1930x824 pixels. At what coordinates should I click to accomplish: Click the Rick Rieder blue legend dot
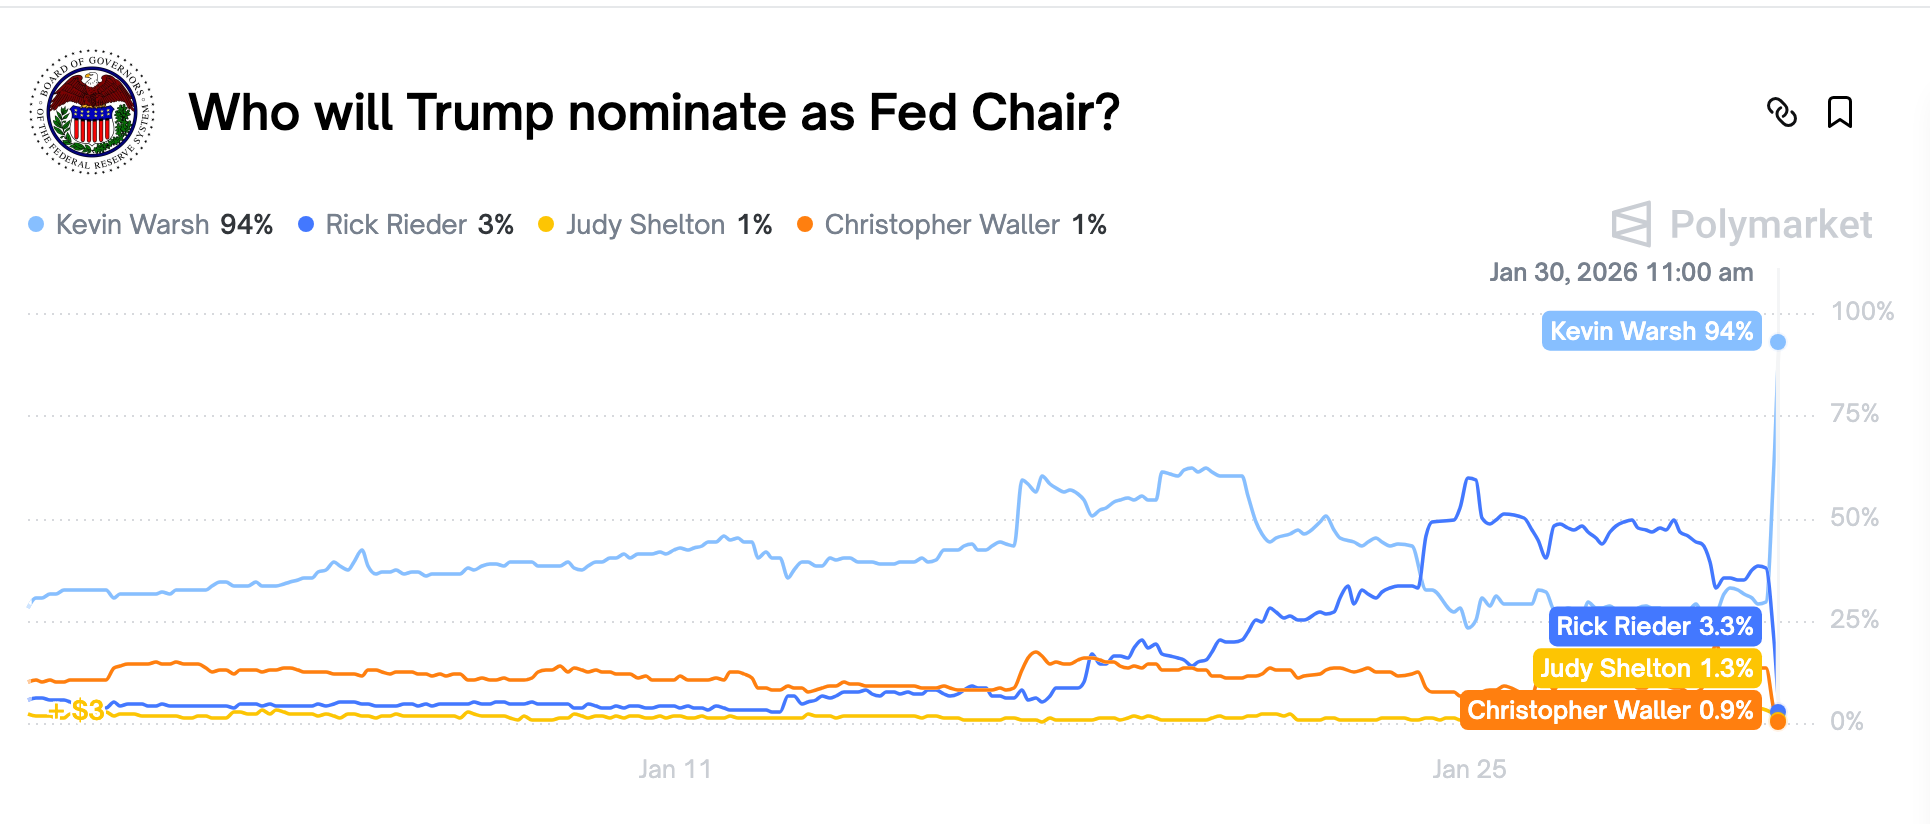pos(306,224)
